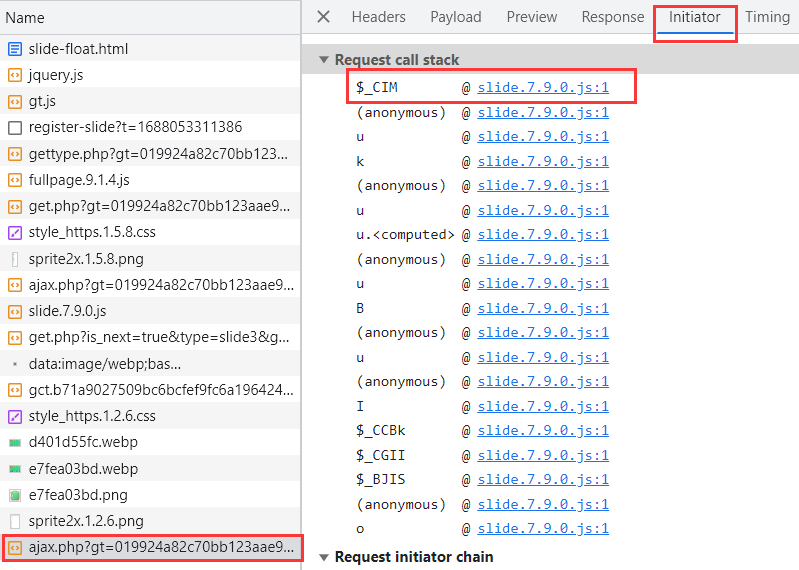The height and width of the screenshot is (570, 799).
Task: Select slide-float.html document icon
Action: [15, 49]
